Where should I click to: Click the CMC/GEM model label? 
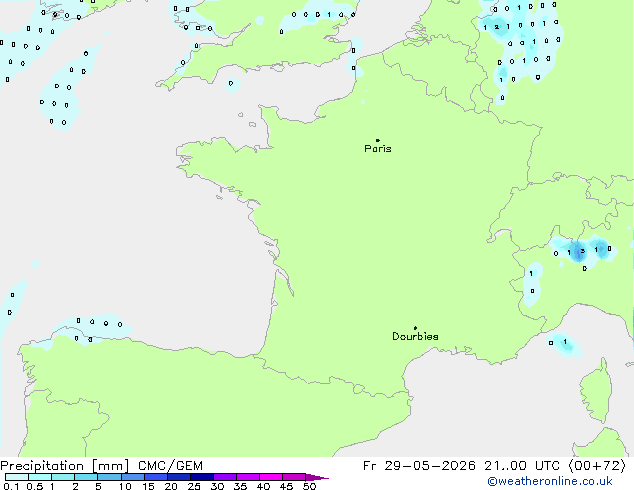pyautogui.click(x=170, y=466)
